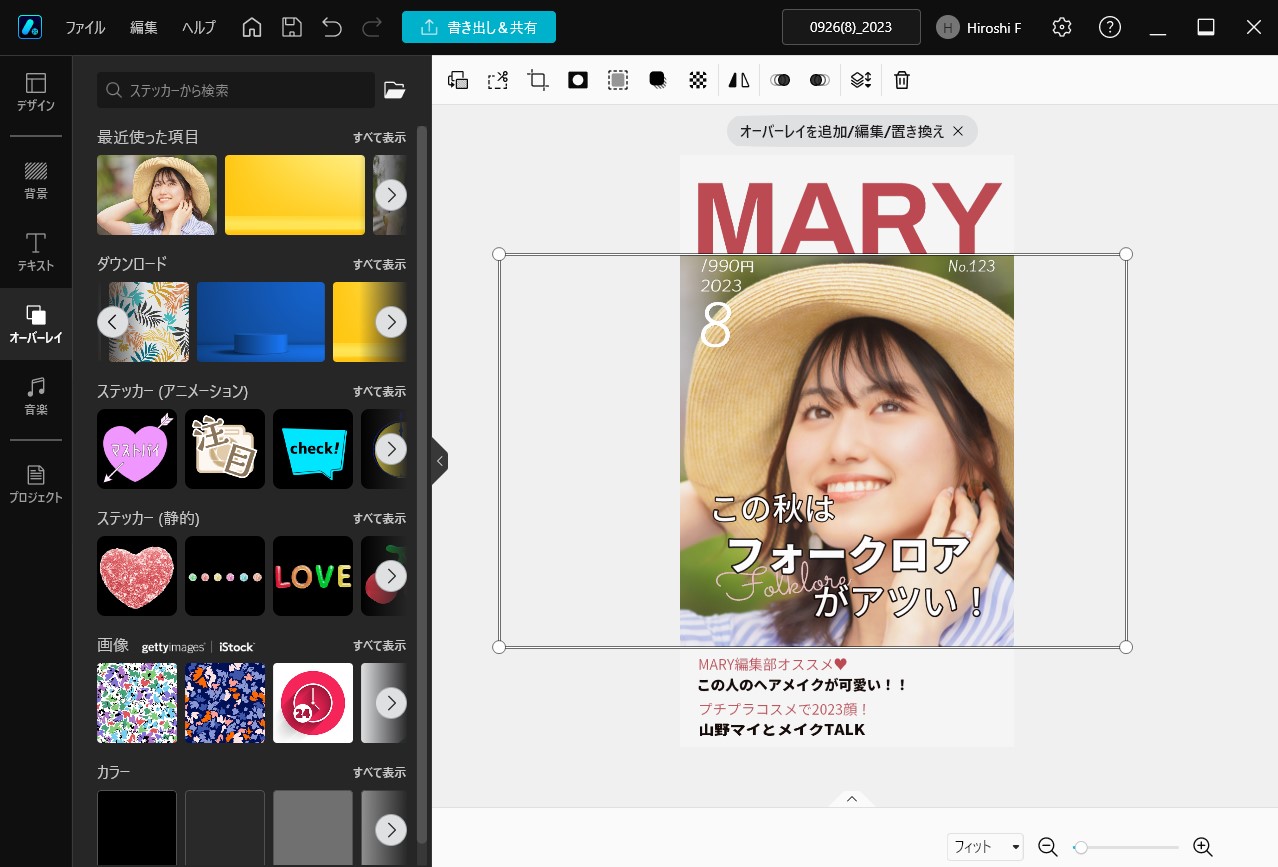This screenshot has width=1278, height=867.
Task: Click the Delete trash can icon
Action: tap(902, 81)
